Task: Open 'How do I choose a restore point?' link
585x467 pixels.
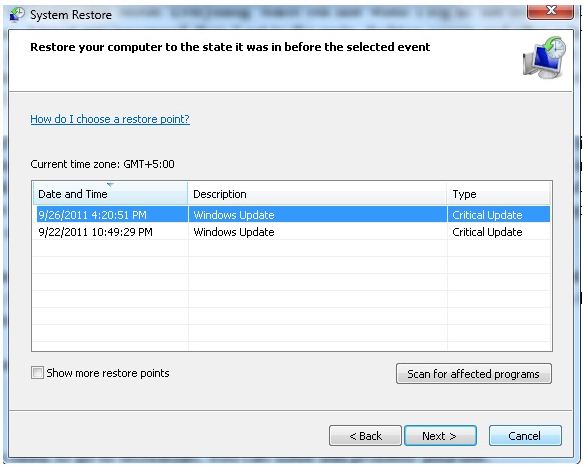Action: (110, 119)
